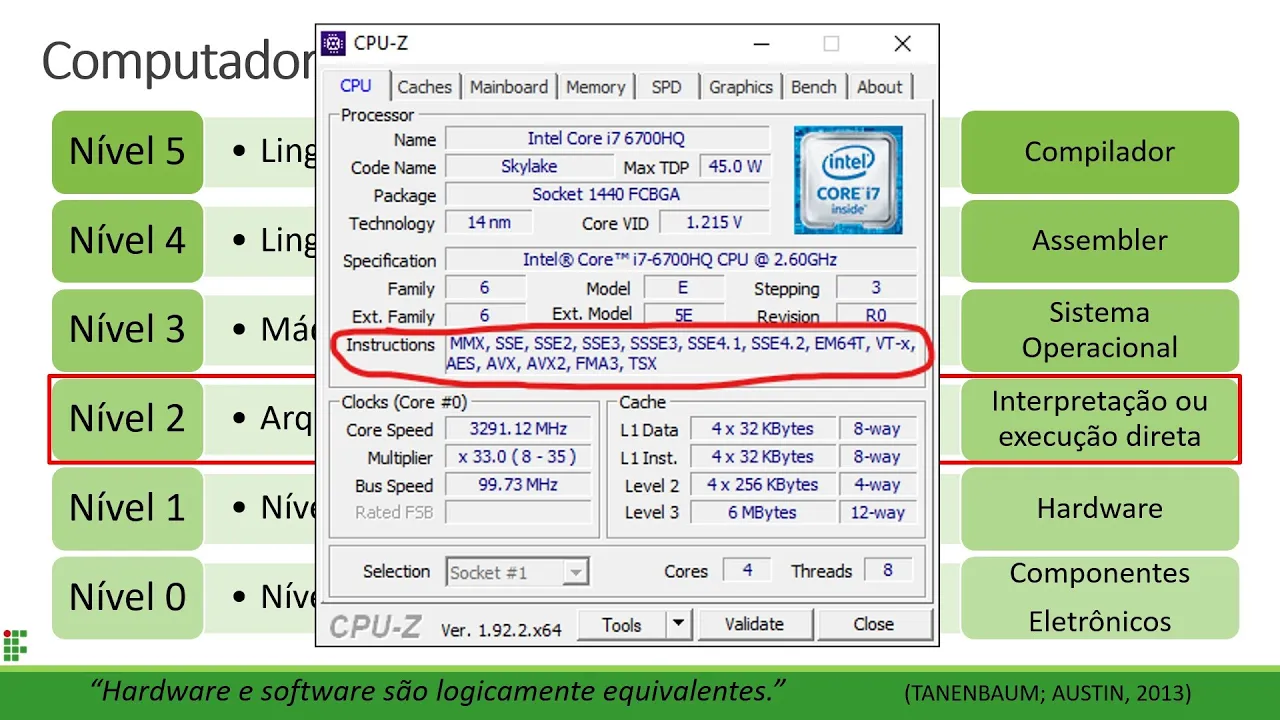Image resolution: width=1280 pixels, height=720 pixels.
Task: Switch to the Graphics tab
Action: (741, 87)
